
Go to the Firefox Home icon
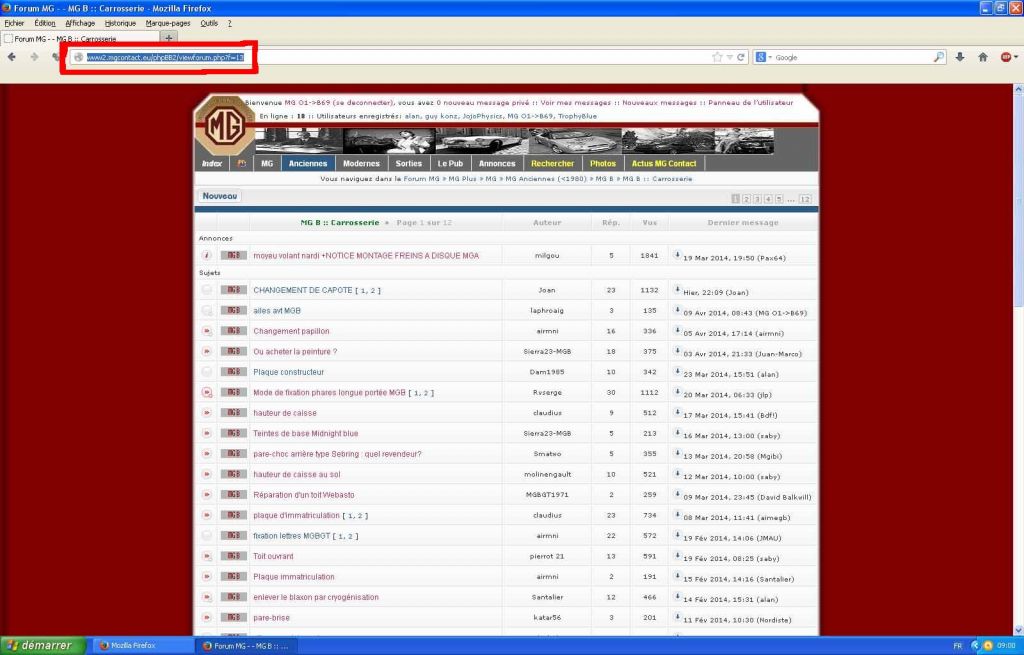[x=983, y=57]
